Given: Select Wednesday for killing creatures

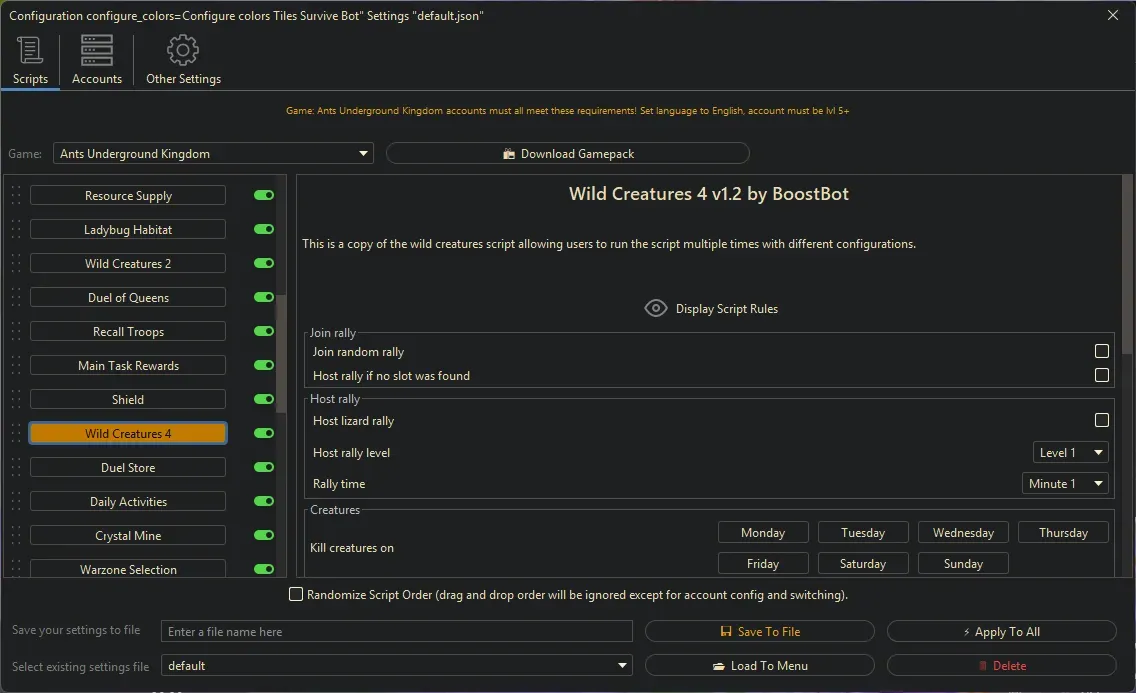Looking at the screenshot, I should pyautogui.click(x=963, y=533).
